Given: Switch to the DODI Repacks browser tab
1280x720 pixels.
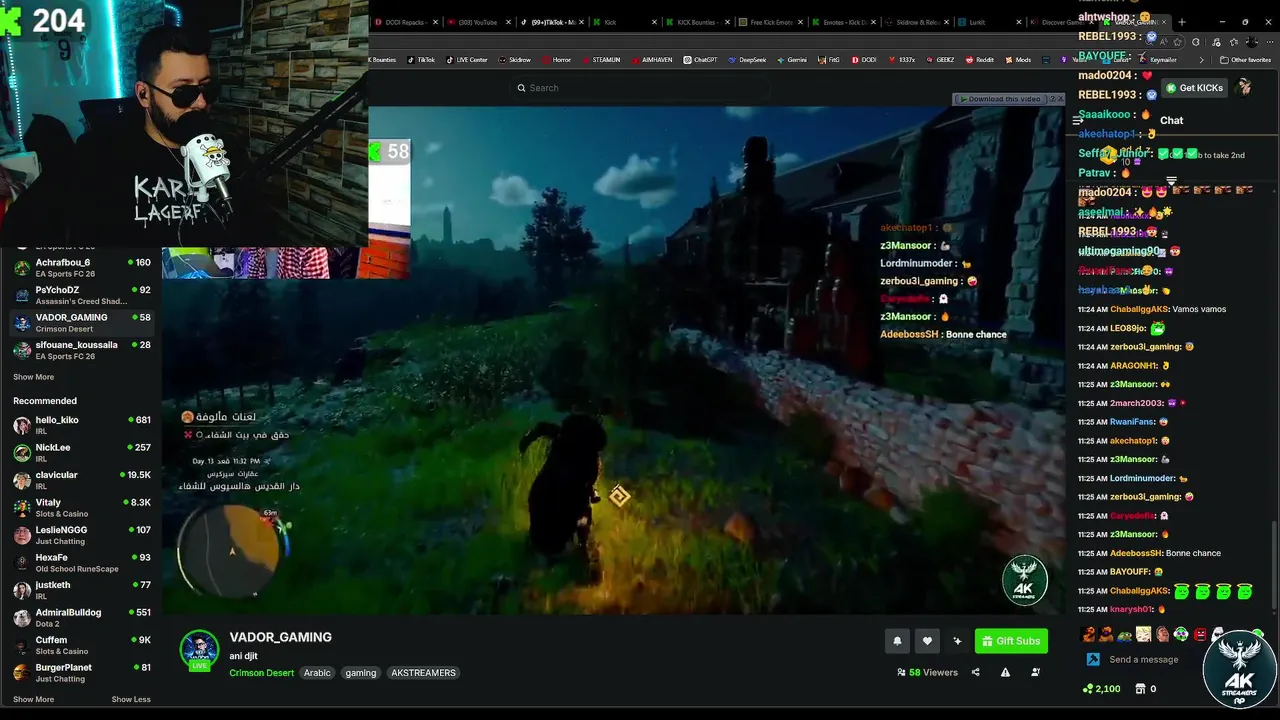Looking at the screenshot, I should coord(405,22).
